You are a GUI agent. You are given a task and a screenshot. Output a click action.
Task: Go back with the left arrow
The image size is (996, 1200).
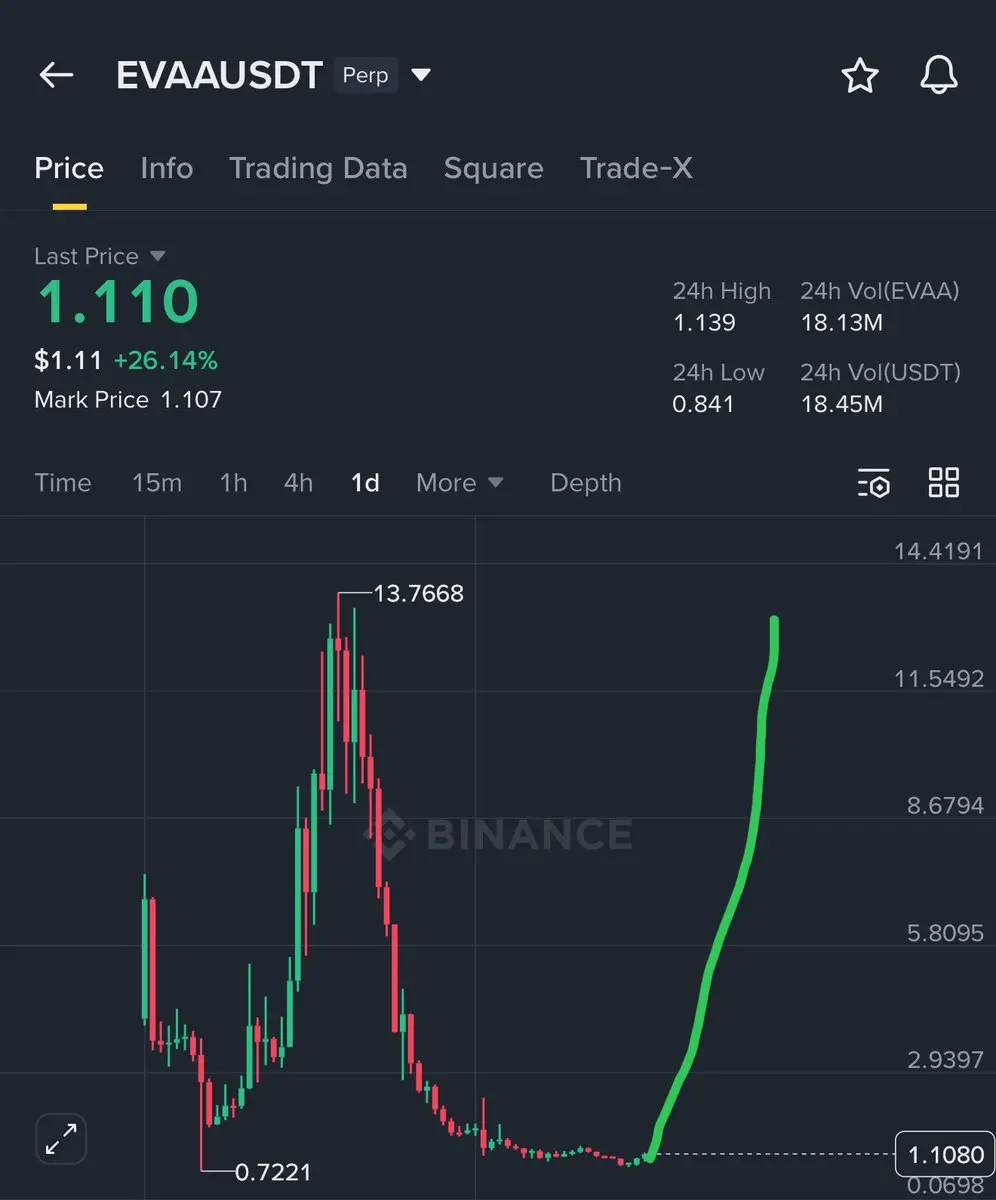pyautogui.click(x=56, y=75)
